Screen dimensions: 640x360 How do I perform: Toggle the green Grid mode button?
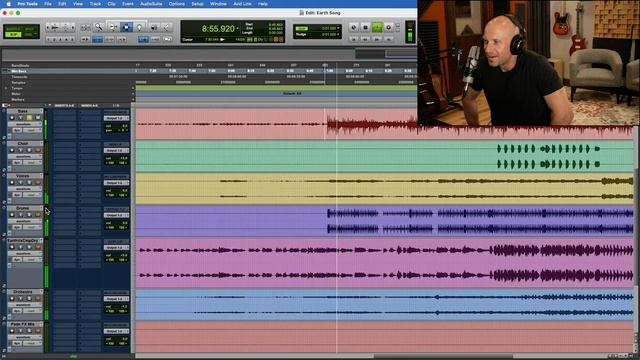click(302, 29)
